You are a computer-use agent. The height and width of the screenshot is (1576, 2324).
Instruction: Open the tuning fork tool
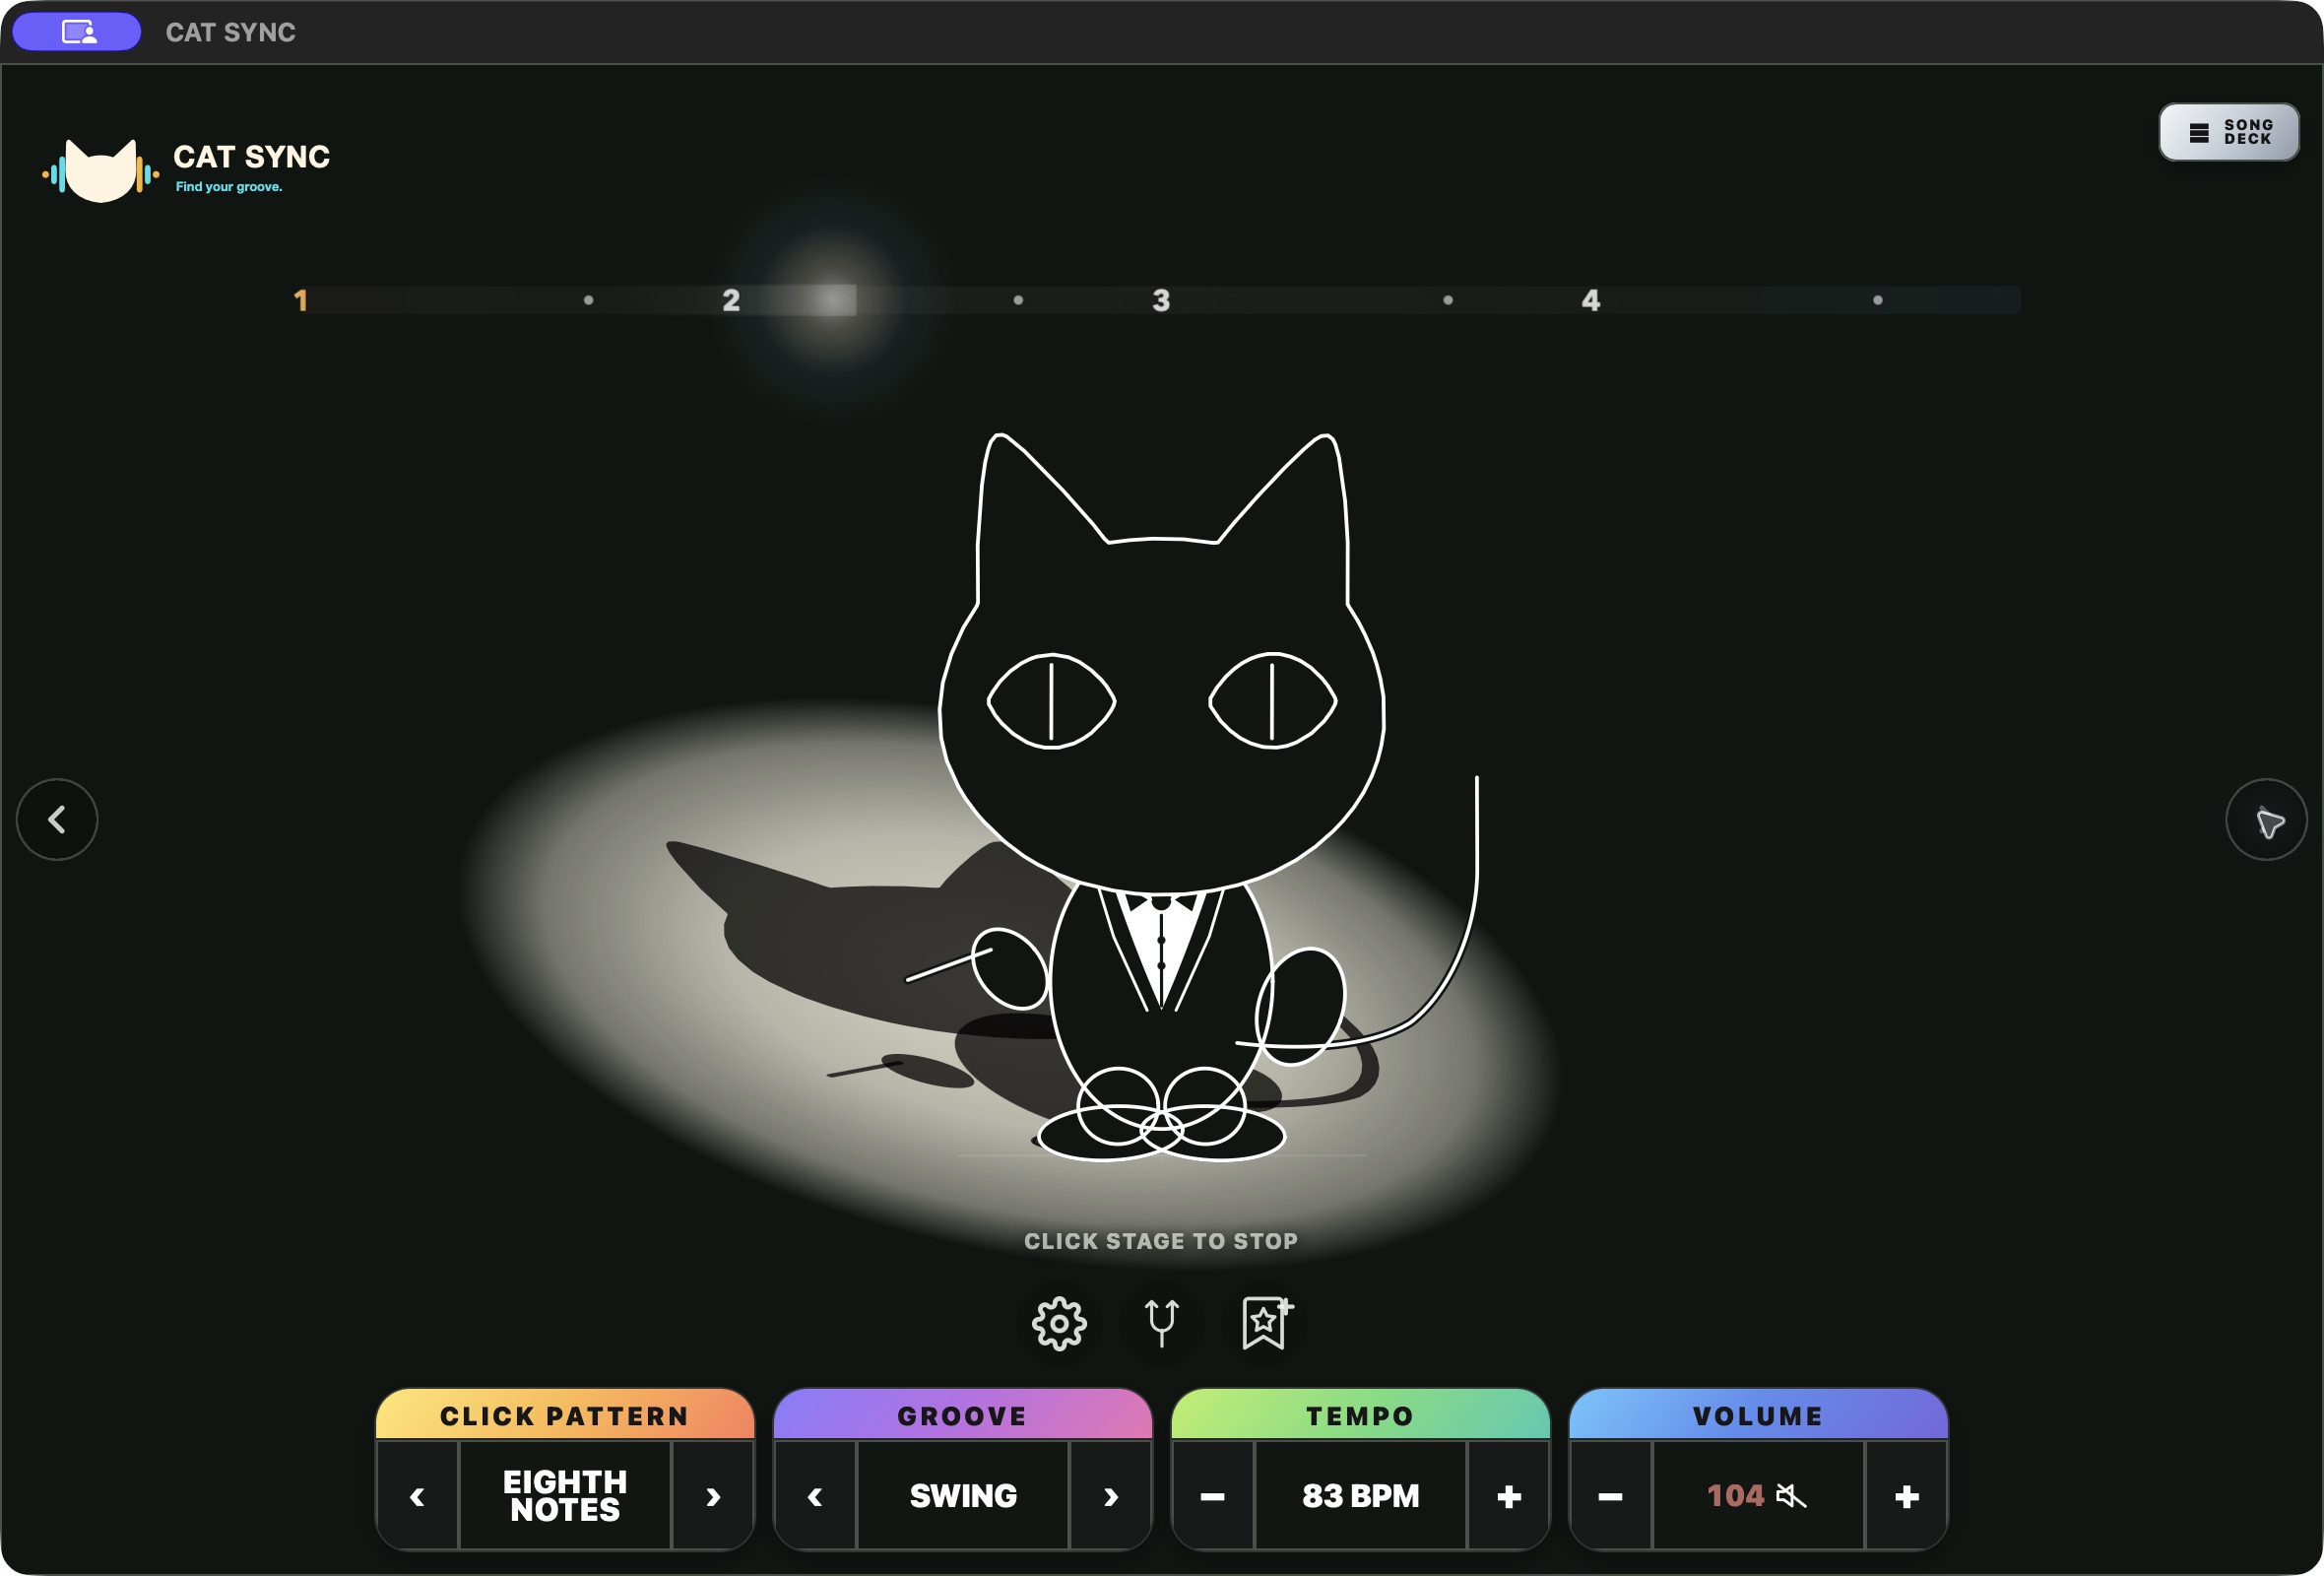coord(1161,1323)
